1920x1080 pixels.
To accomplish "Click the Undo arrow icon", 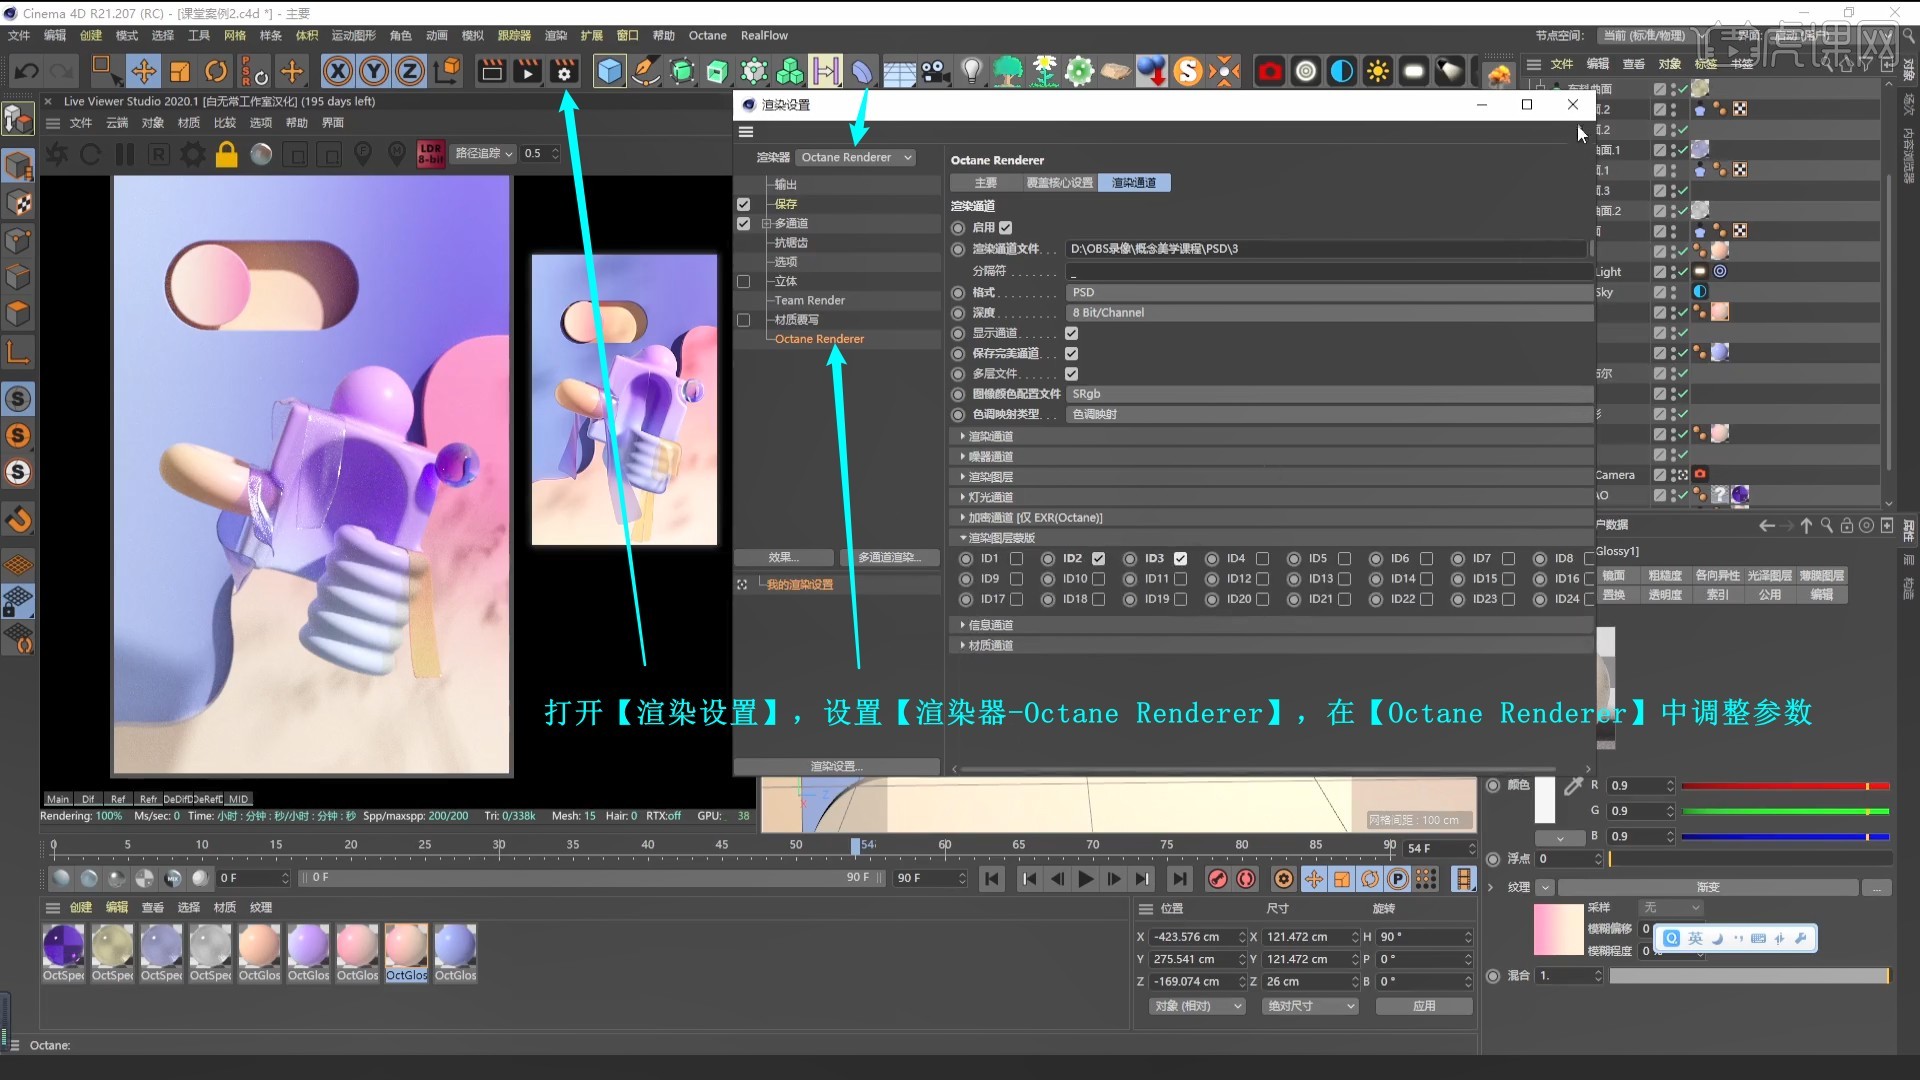I will 27,71.
